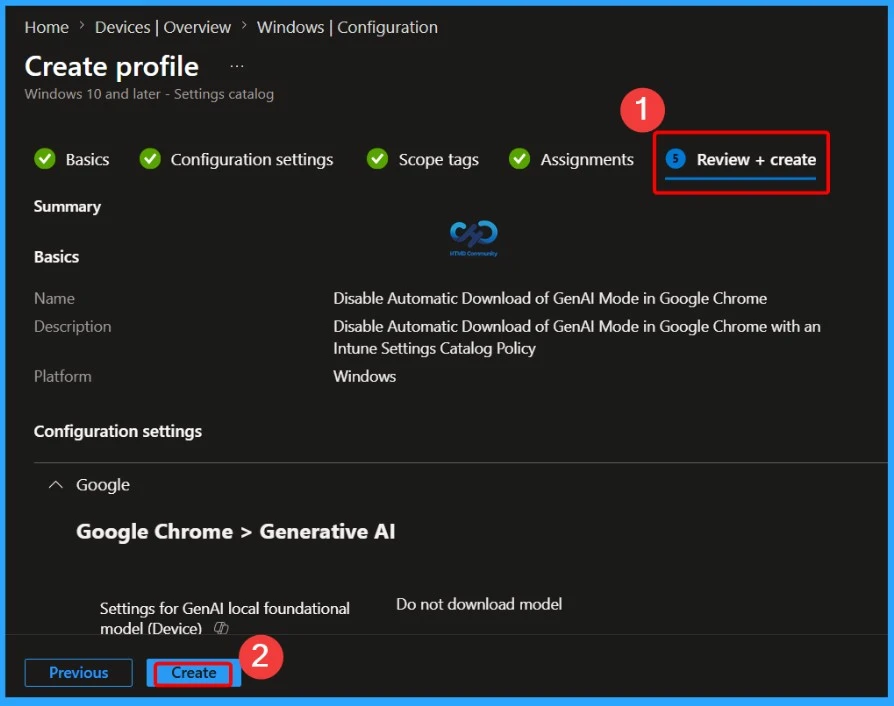Open Windows | Configuration breadcrumb
This screenshot has height=706, width=894.
[x=347, y=27]
